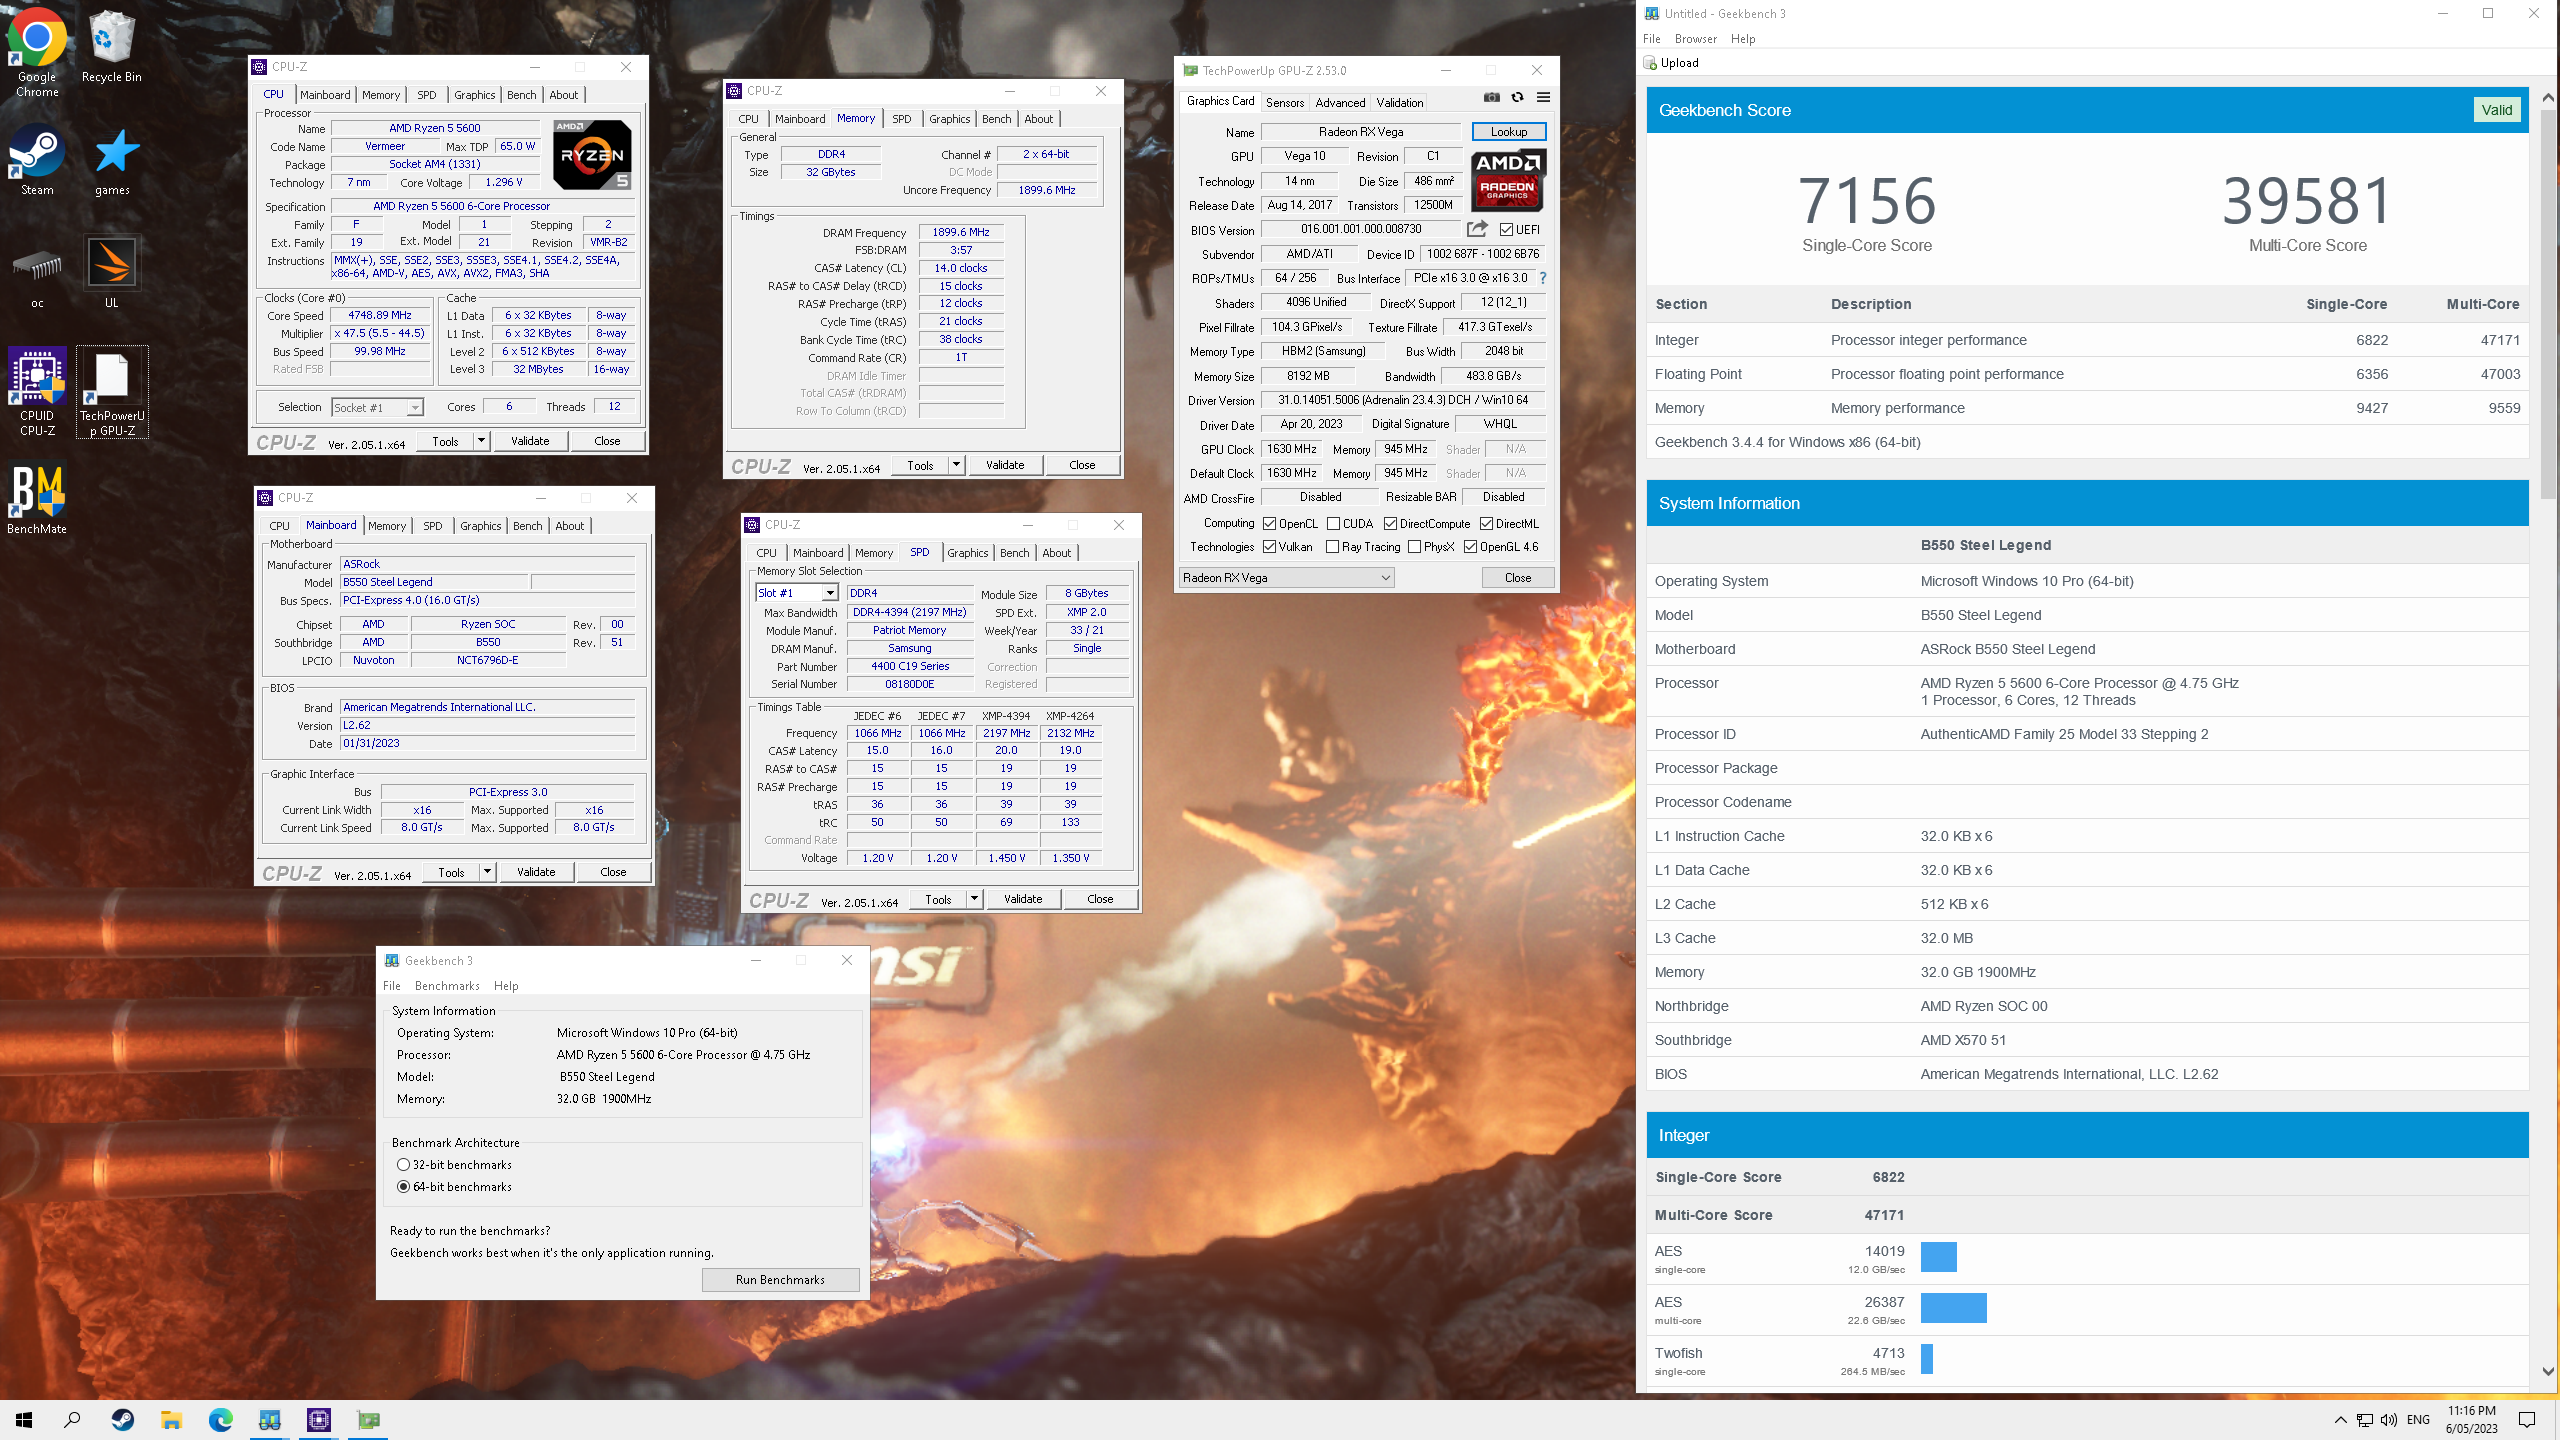Image resolution: width=2560 pixels, height=1440 pixels.
Task: Open volume control in system tray
Action: tap(2388, 1420)
